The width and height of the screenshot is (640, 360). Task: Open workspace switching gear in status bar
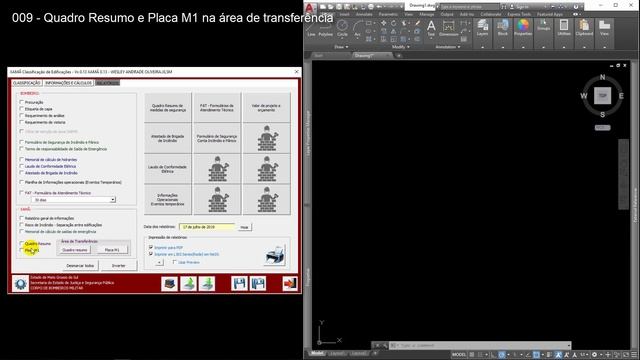click(x=595, y=355)
